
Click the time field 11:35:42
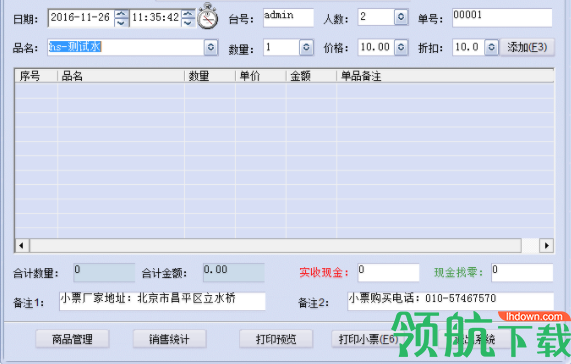click(x=155, y=17)
